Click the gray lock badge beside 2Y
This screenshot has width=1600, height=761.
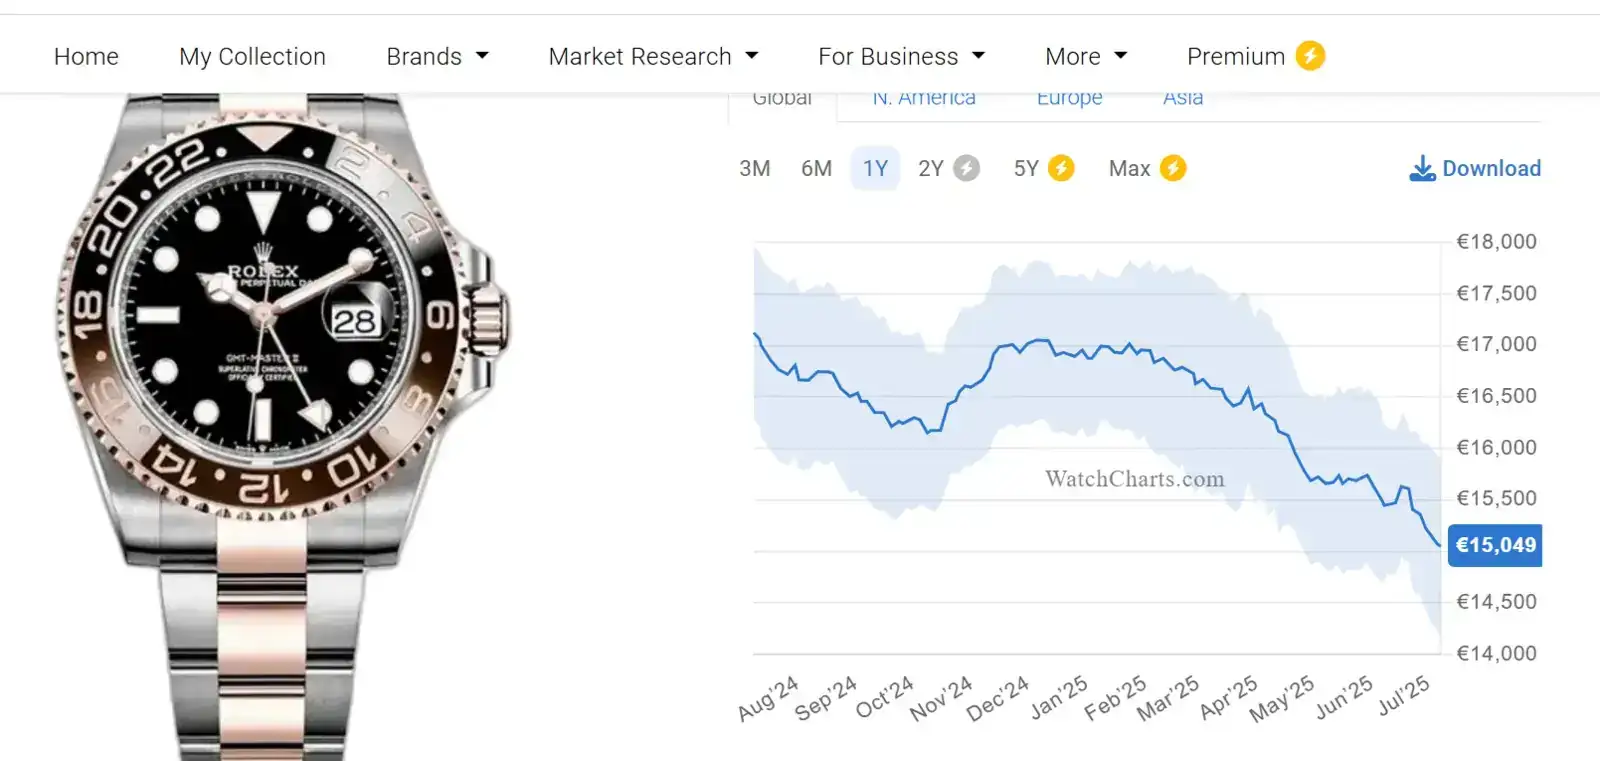[x=966, y=168]
